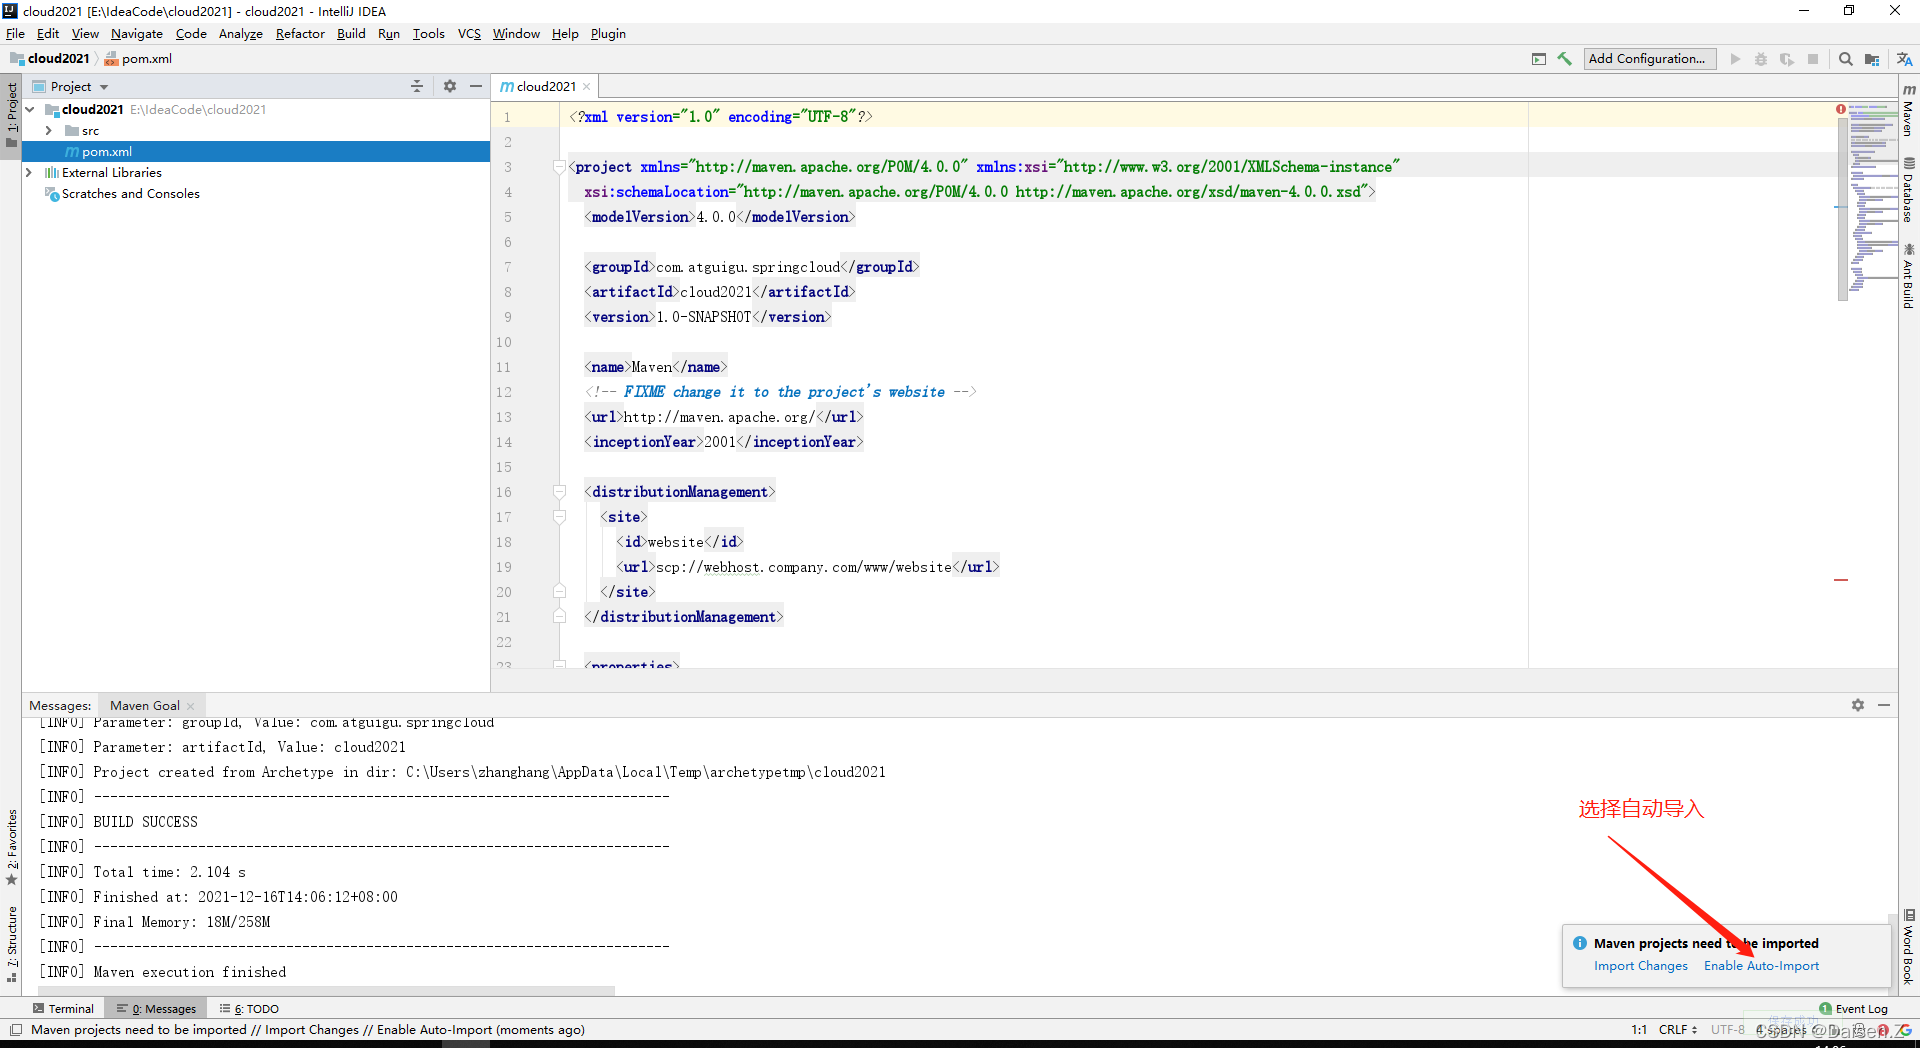Select pom.xml in project tree
The height and width of the screenshot is (1048, 1920).
(x=255, y=152)
